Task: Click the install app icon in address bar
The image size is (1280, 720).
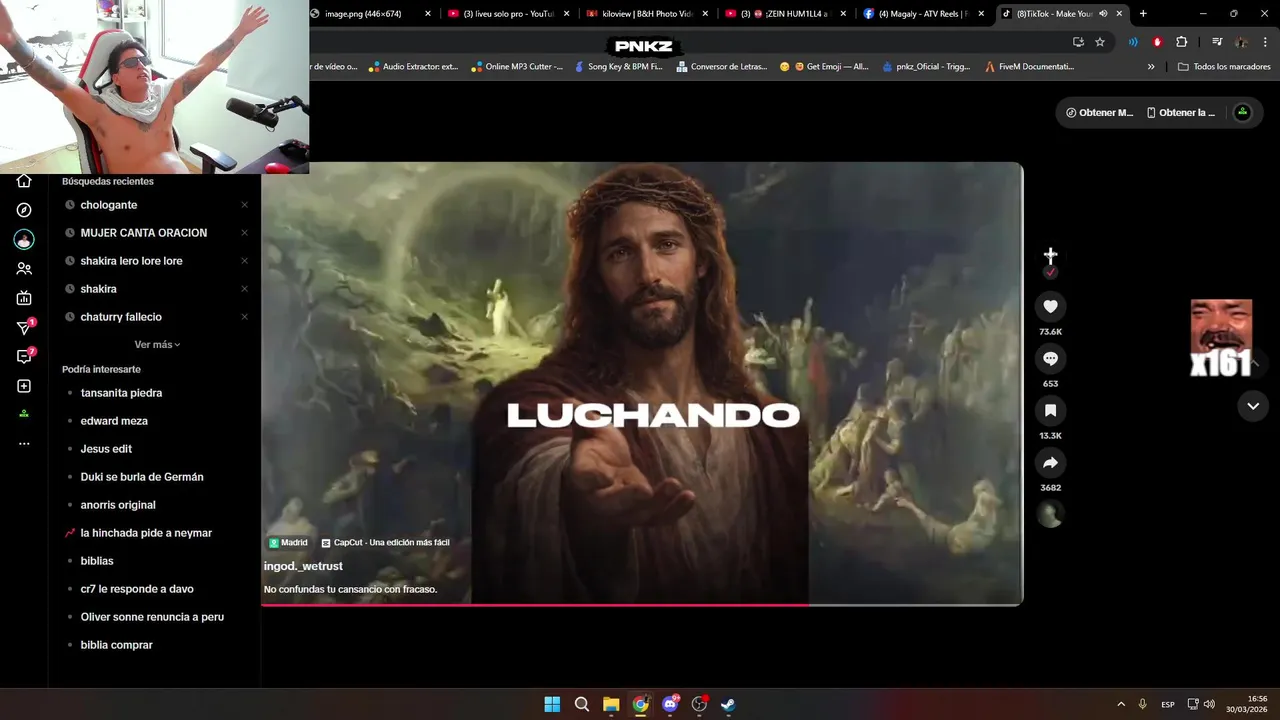Action: point(1078,42)
